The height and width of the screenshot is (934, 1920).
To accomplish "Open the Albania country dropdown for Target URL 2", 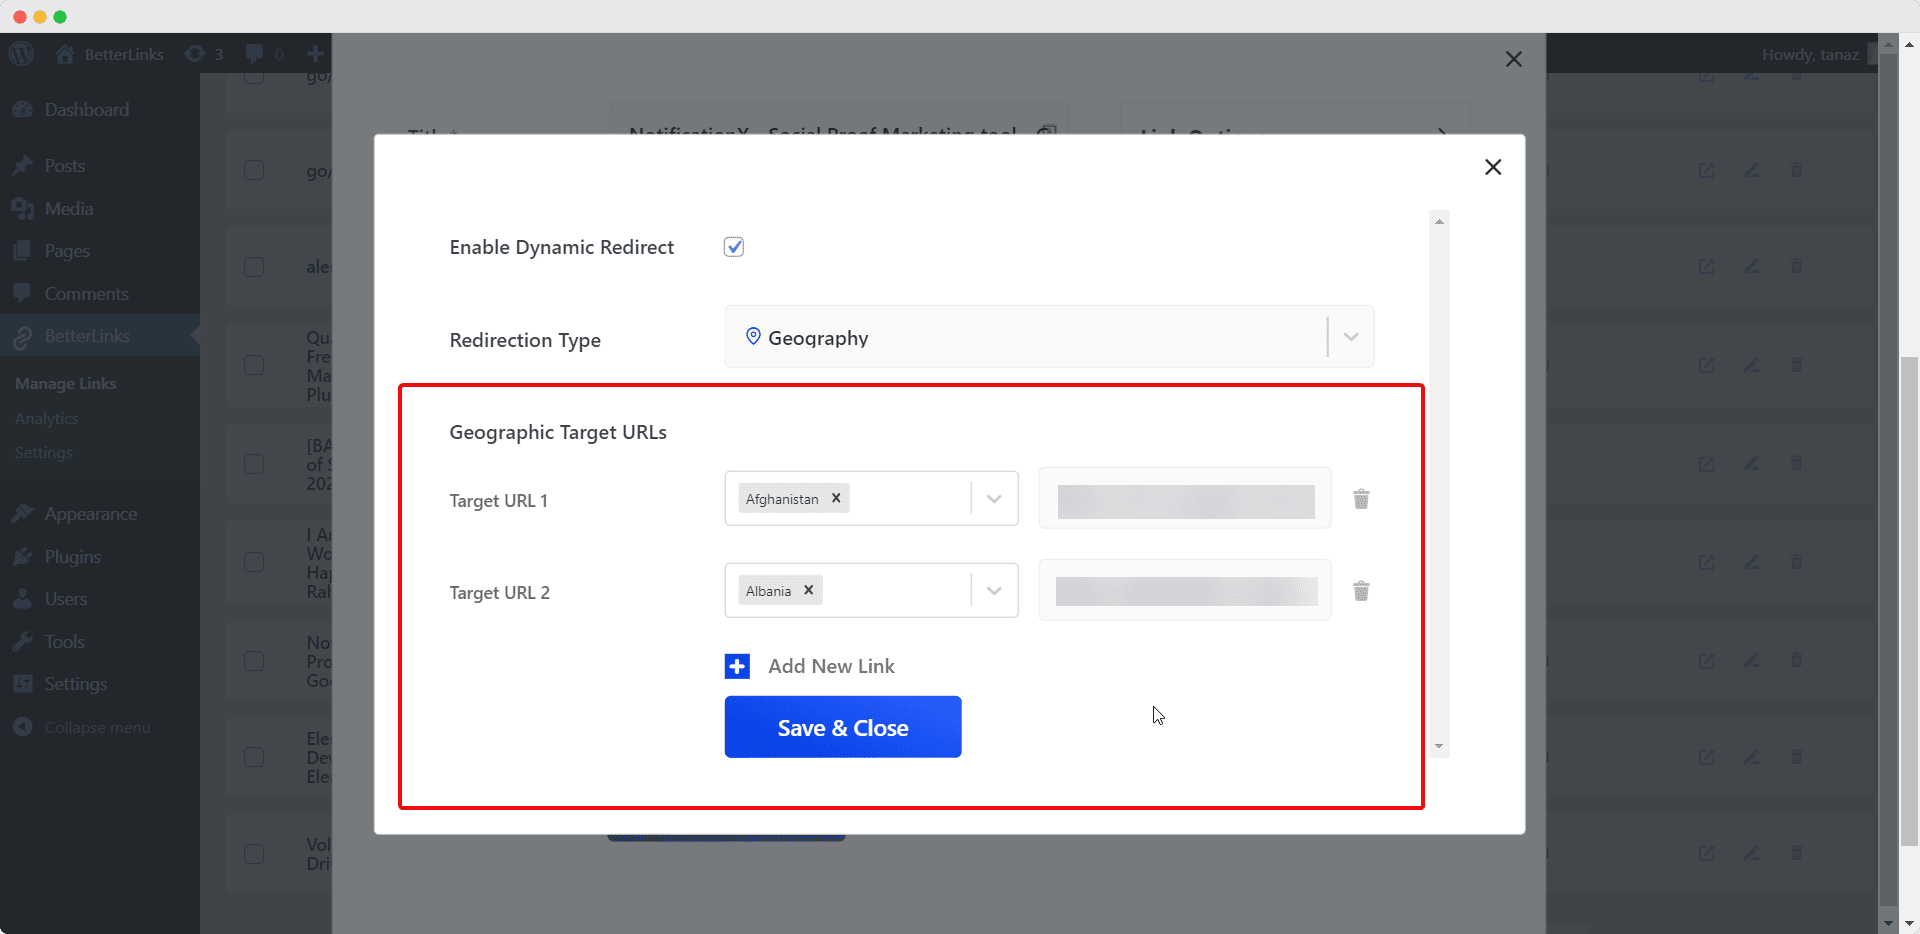I will tap(993, 590).
